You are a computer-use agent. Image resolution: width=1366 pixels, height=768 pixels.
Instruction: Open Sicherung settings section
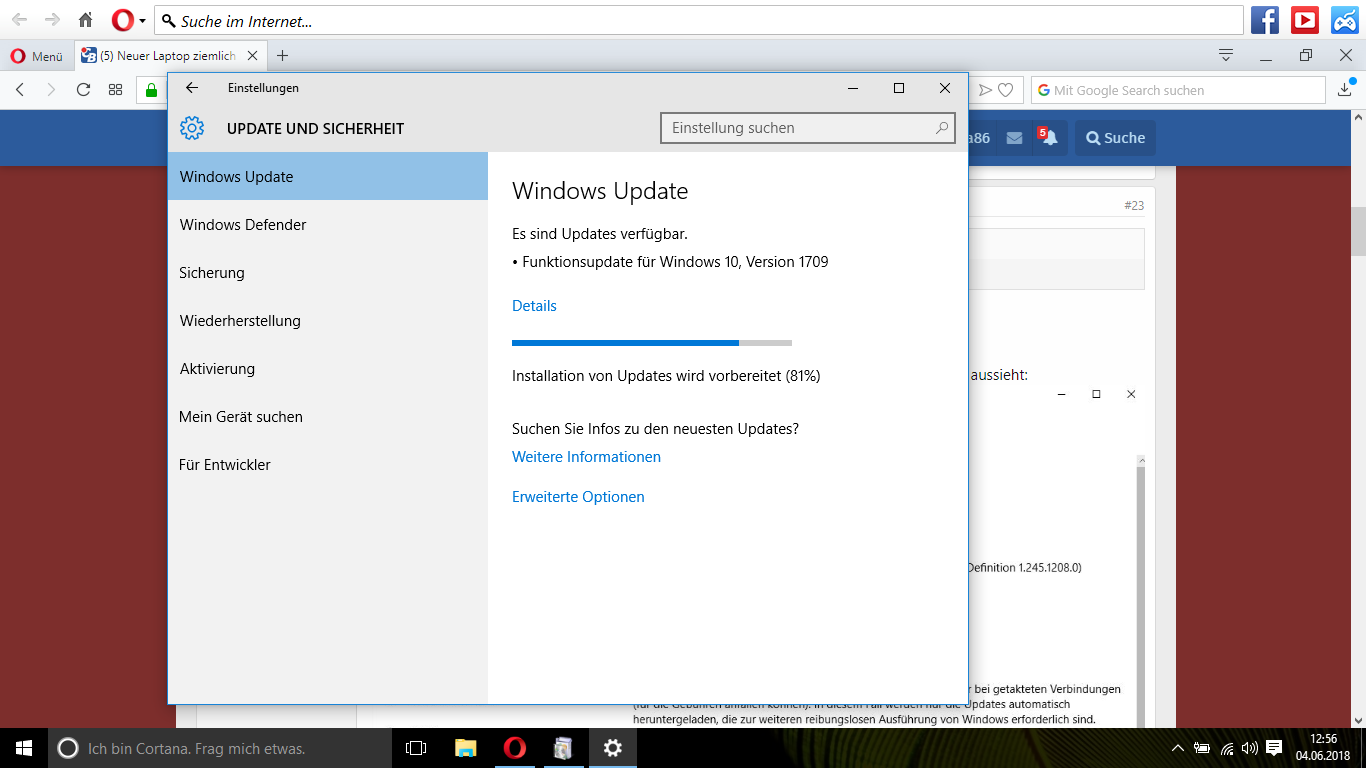[328, 272]
